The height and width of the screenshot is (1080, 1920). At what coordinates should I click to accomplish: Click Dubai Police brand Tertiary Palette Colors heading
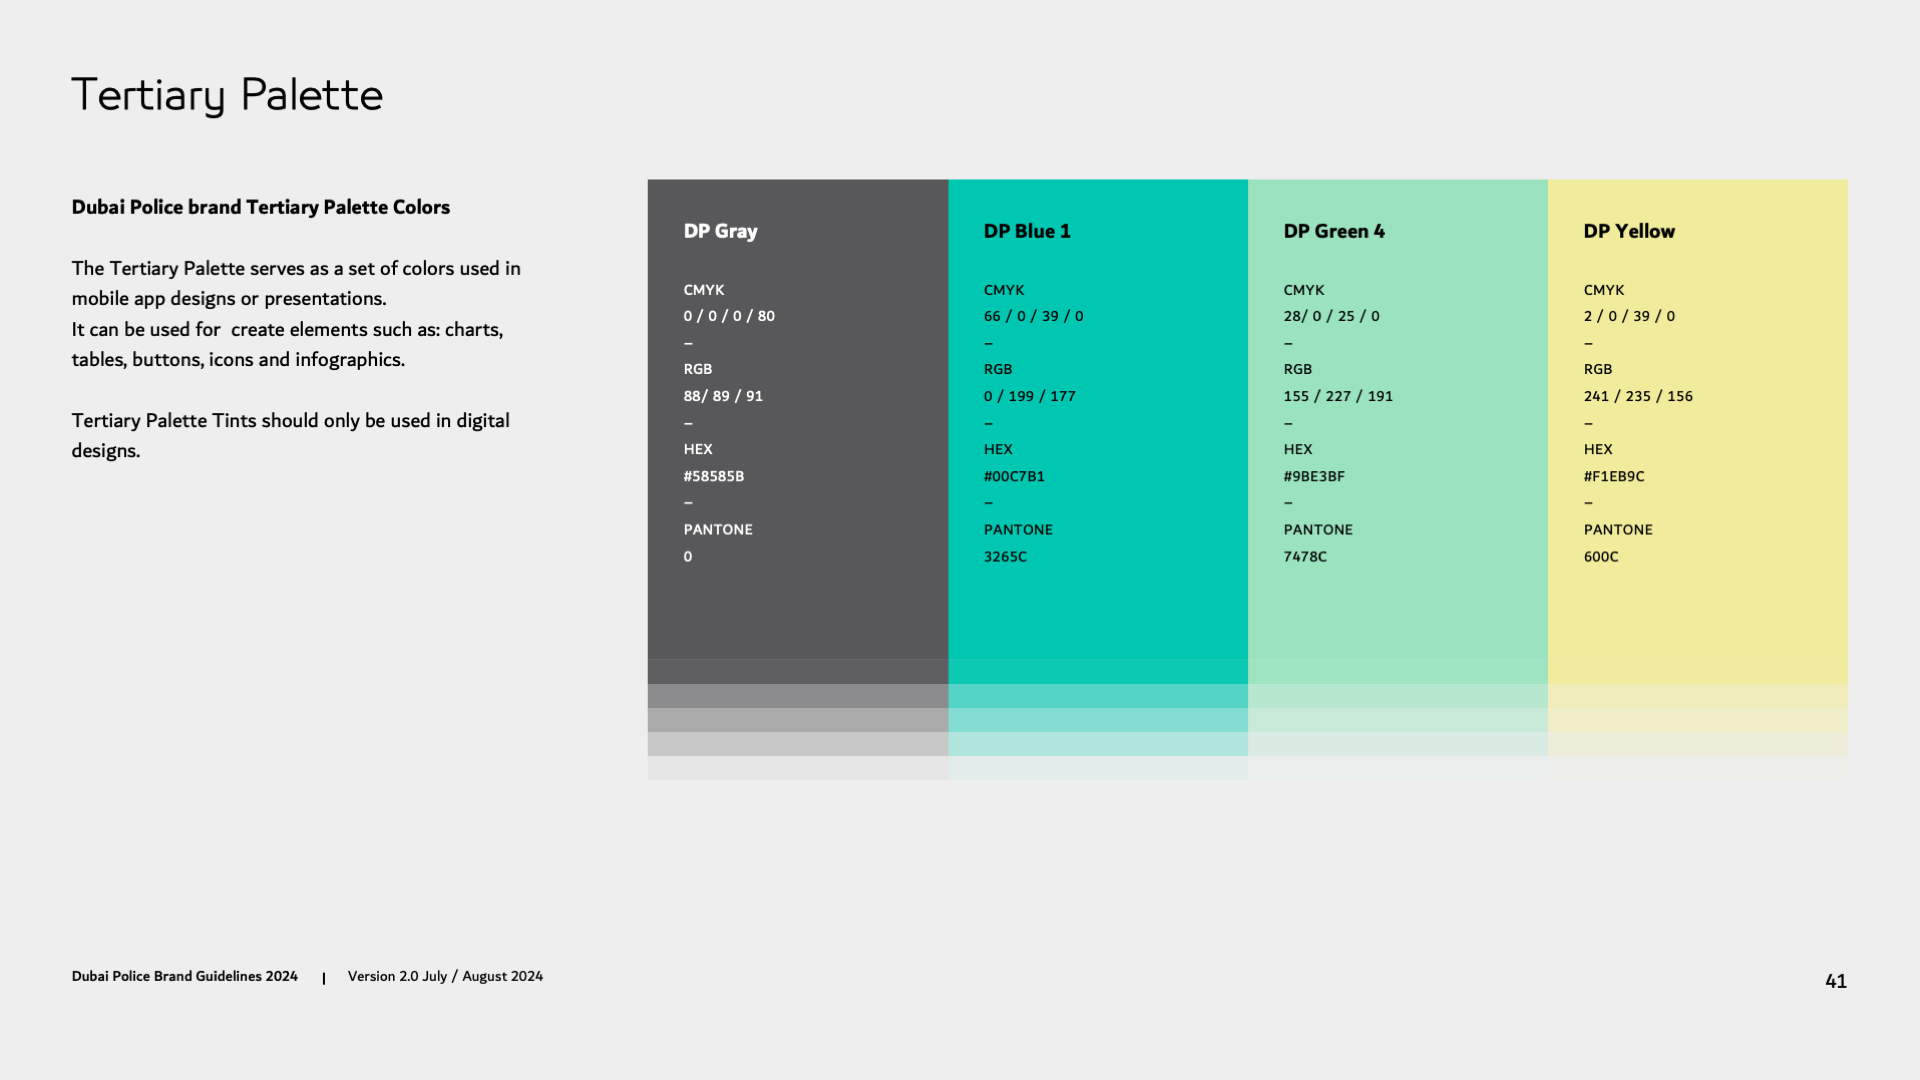260,207
